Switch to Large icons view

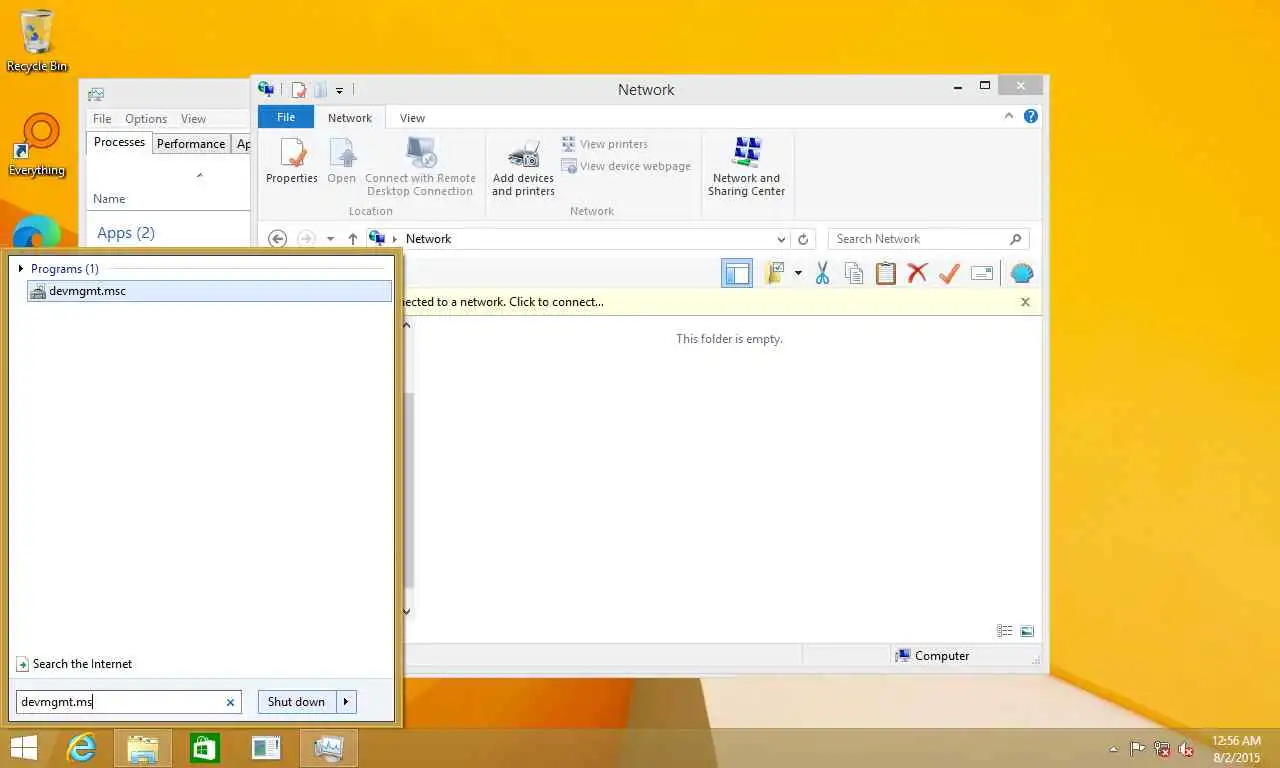(1027, 631)
